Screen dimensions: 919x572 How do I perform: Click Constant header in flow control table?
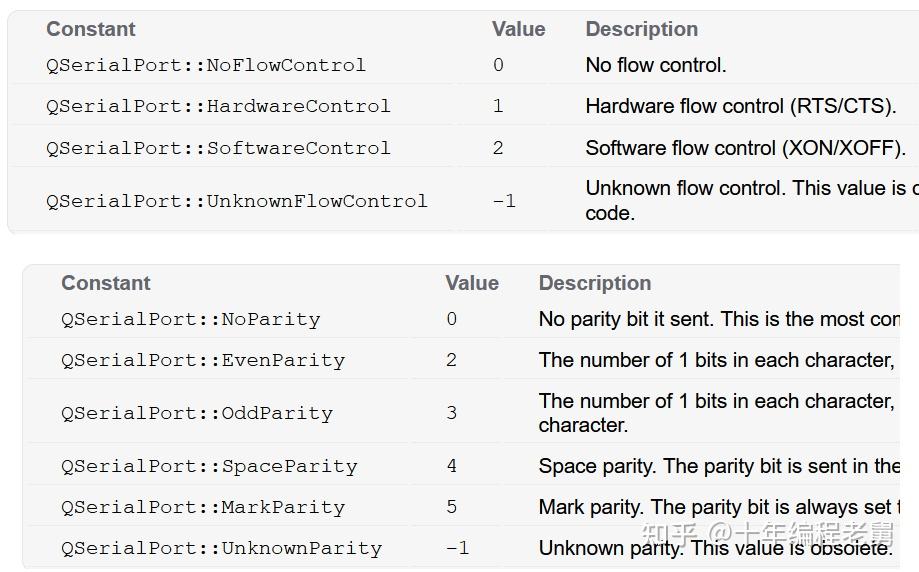[90, 29]
